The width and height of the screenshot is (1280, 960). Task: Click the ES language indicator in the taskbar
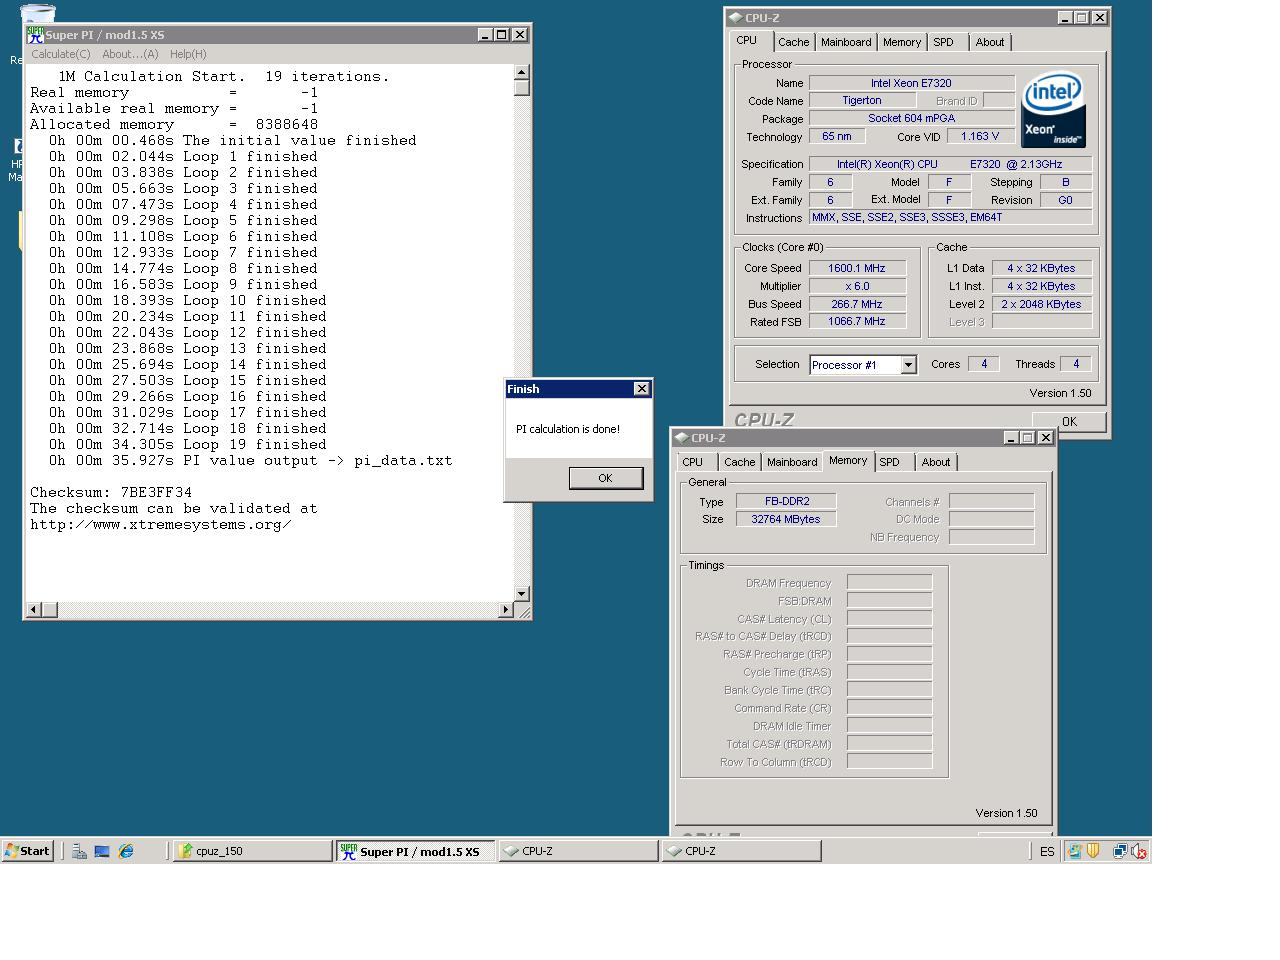click(1047, 852)
